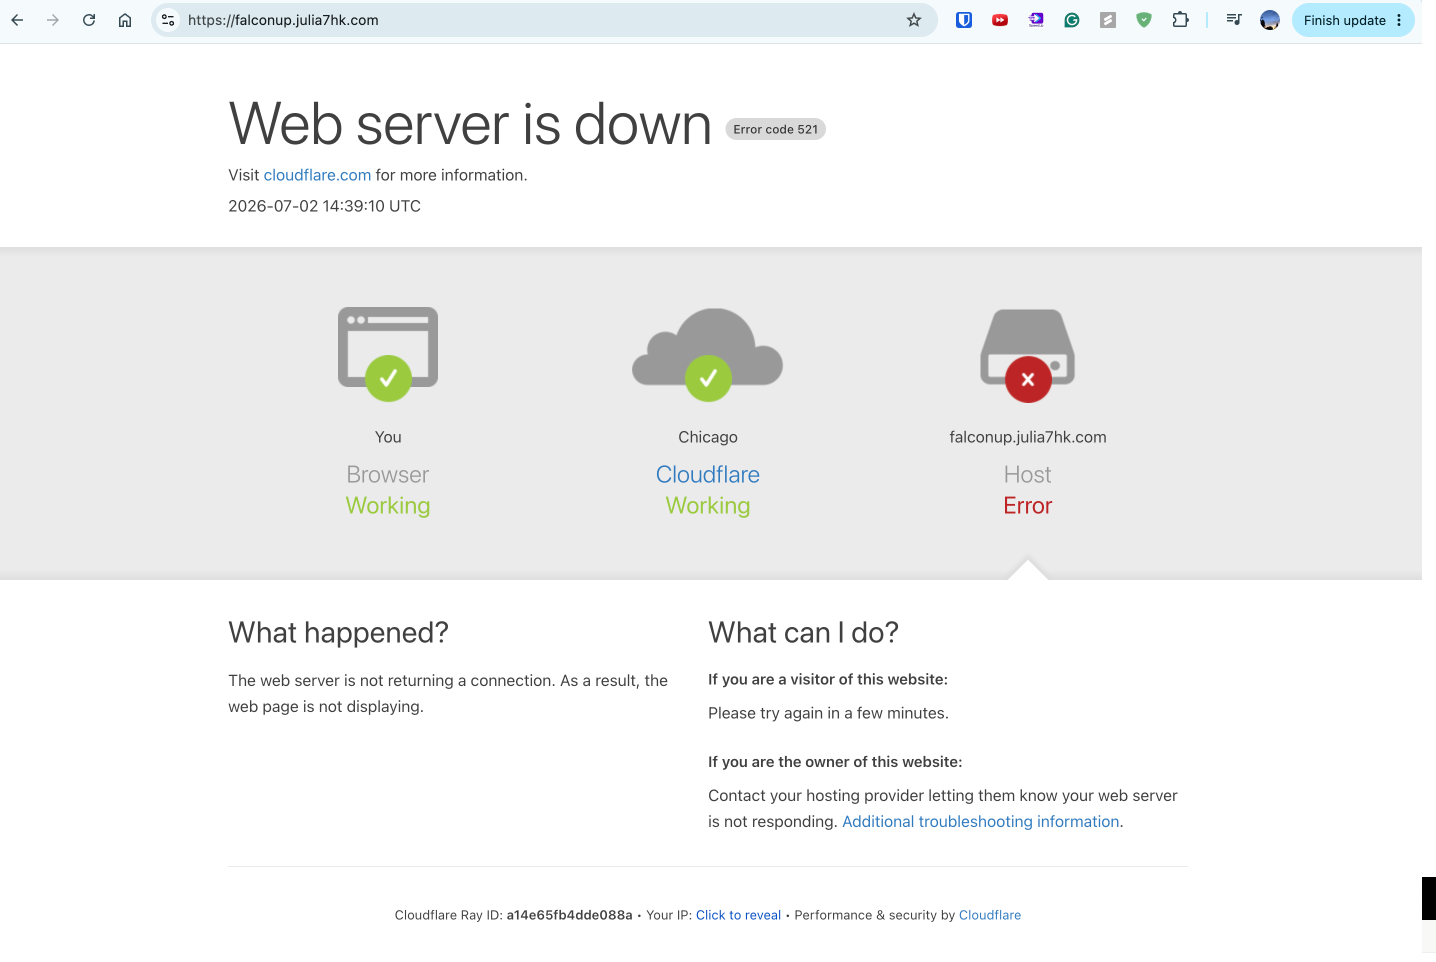Click the Chicago location label
This screenshot has height=962, width=1436.
[x=708, y=437]
